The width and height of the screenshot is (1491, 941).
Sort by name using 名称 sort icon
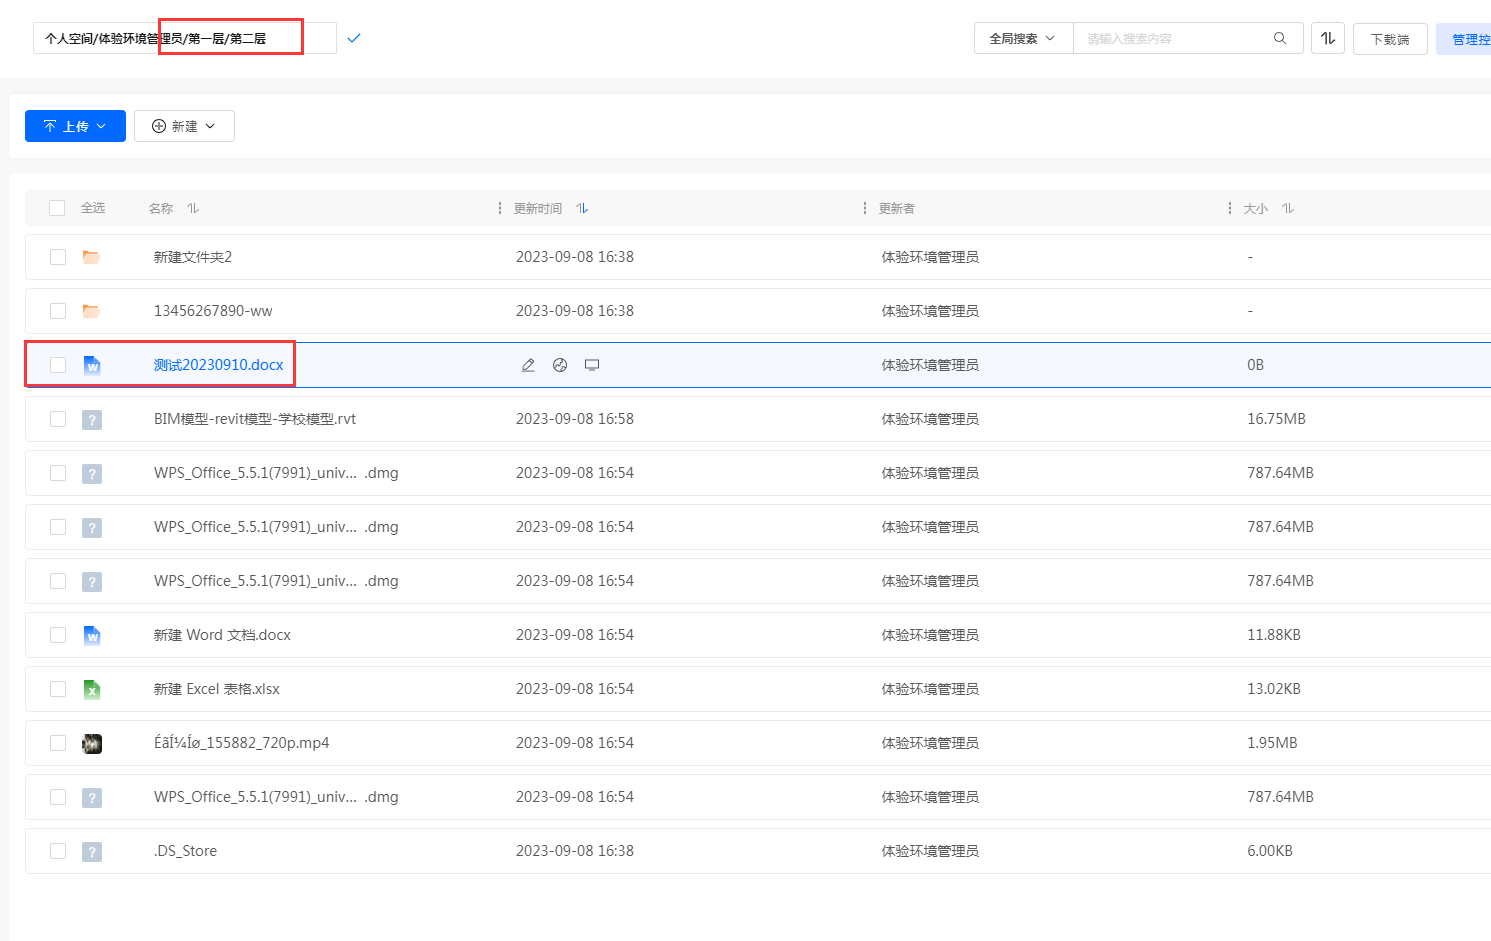(193, 208)
